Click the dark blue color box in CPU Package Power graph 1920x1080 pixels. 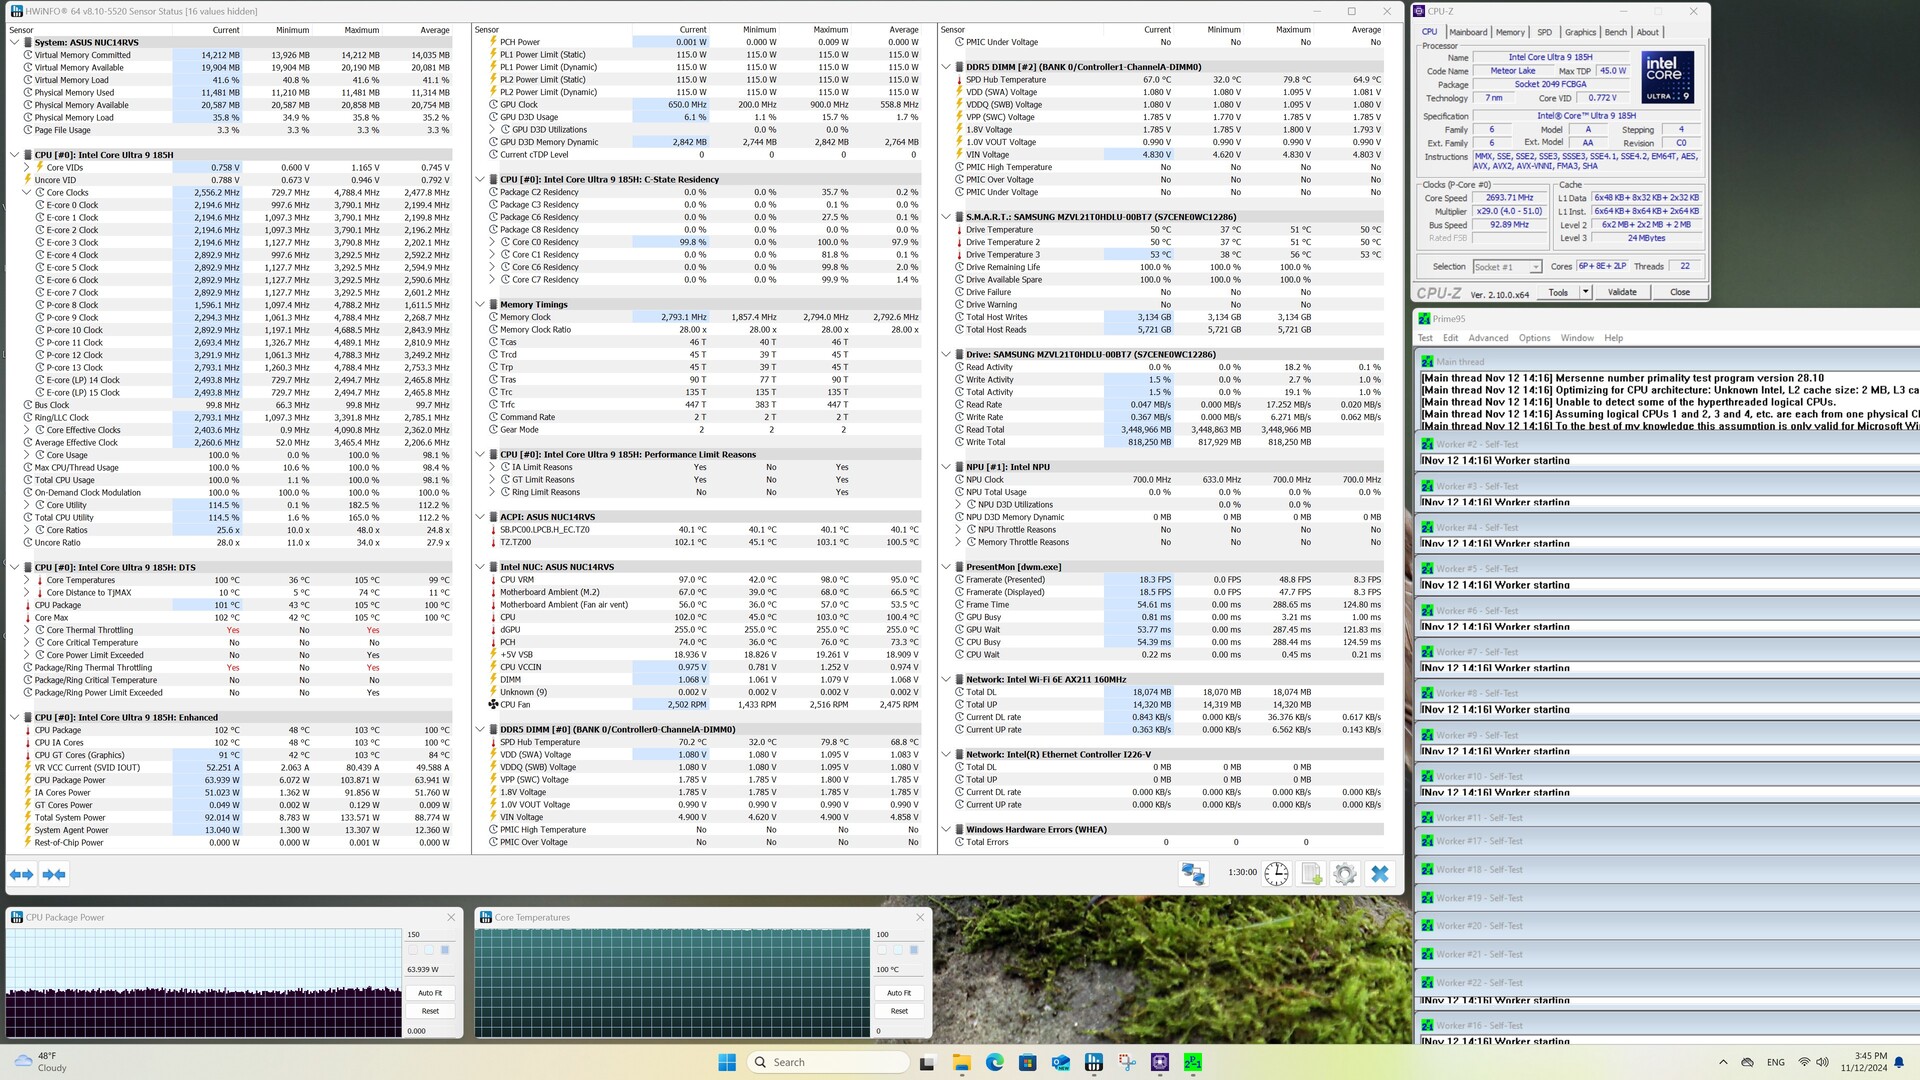[445, 950]
